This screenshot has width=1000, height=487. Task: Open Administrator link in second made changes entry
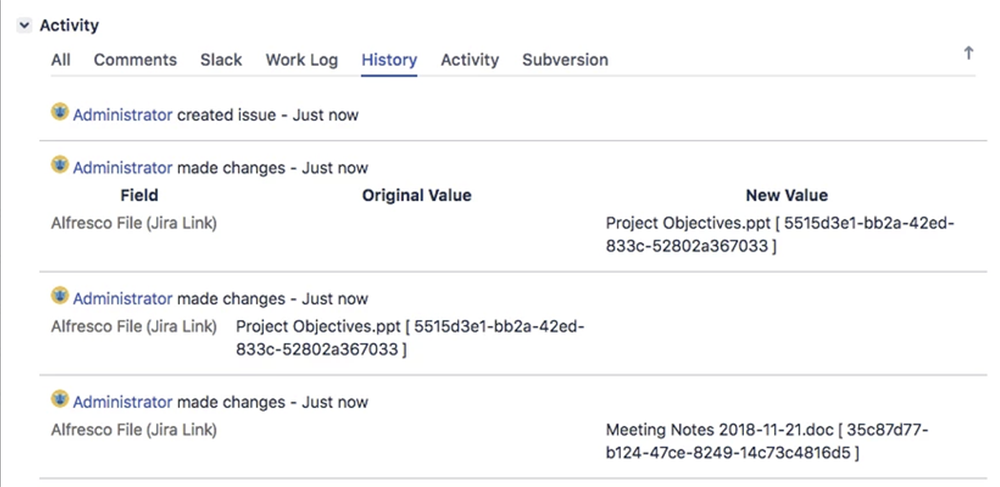[x=122, y=299]
